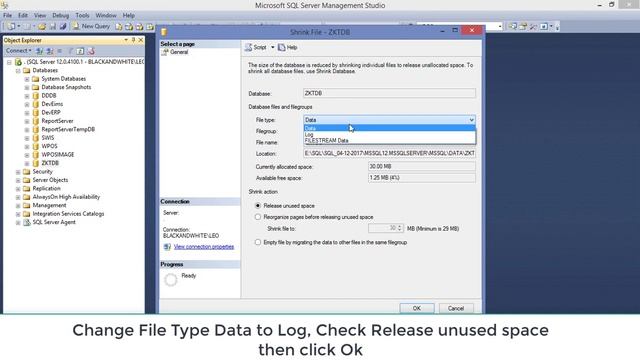This screenshot has height=360, width=640.
Task: Click the Shrink file to stepper arrows
Action: coord(400,228)
